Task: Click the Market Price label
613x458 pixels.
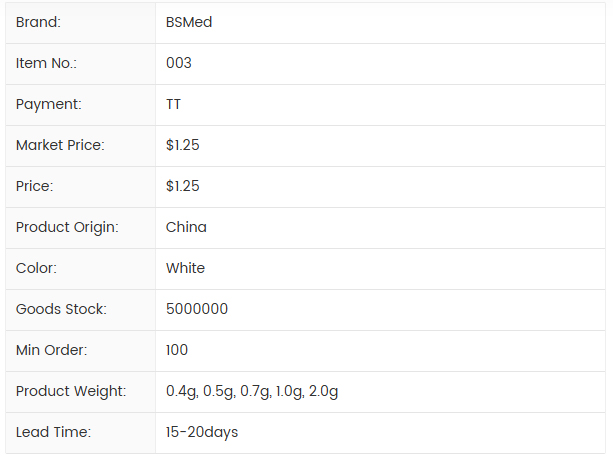Action: [x=60, y=145]
